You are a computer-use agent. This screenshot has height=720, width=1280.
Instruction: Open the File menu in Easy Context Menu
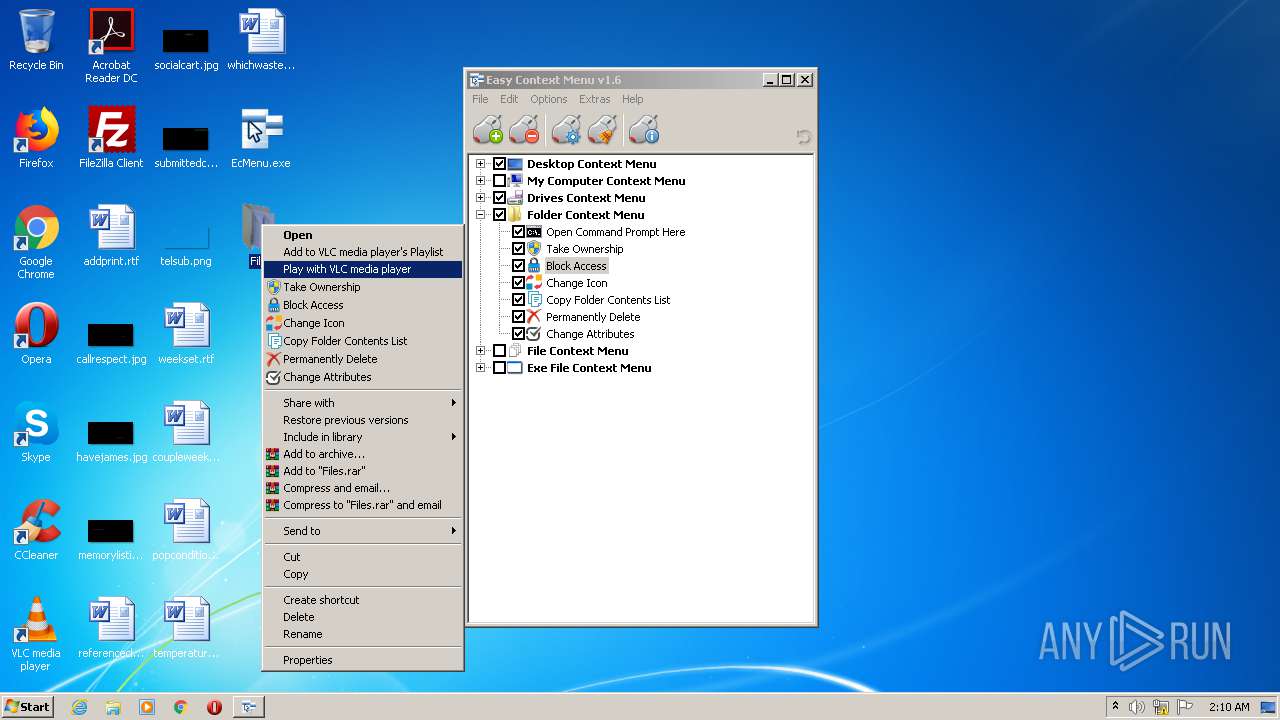pos(480,99)
